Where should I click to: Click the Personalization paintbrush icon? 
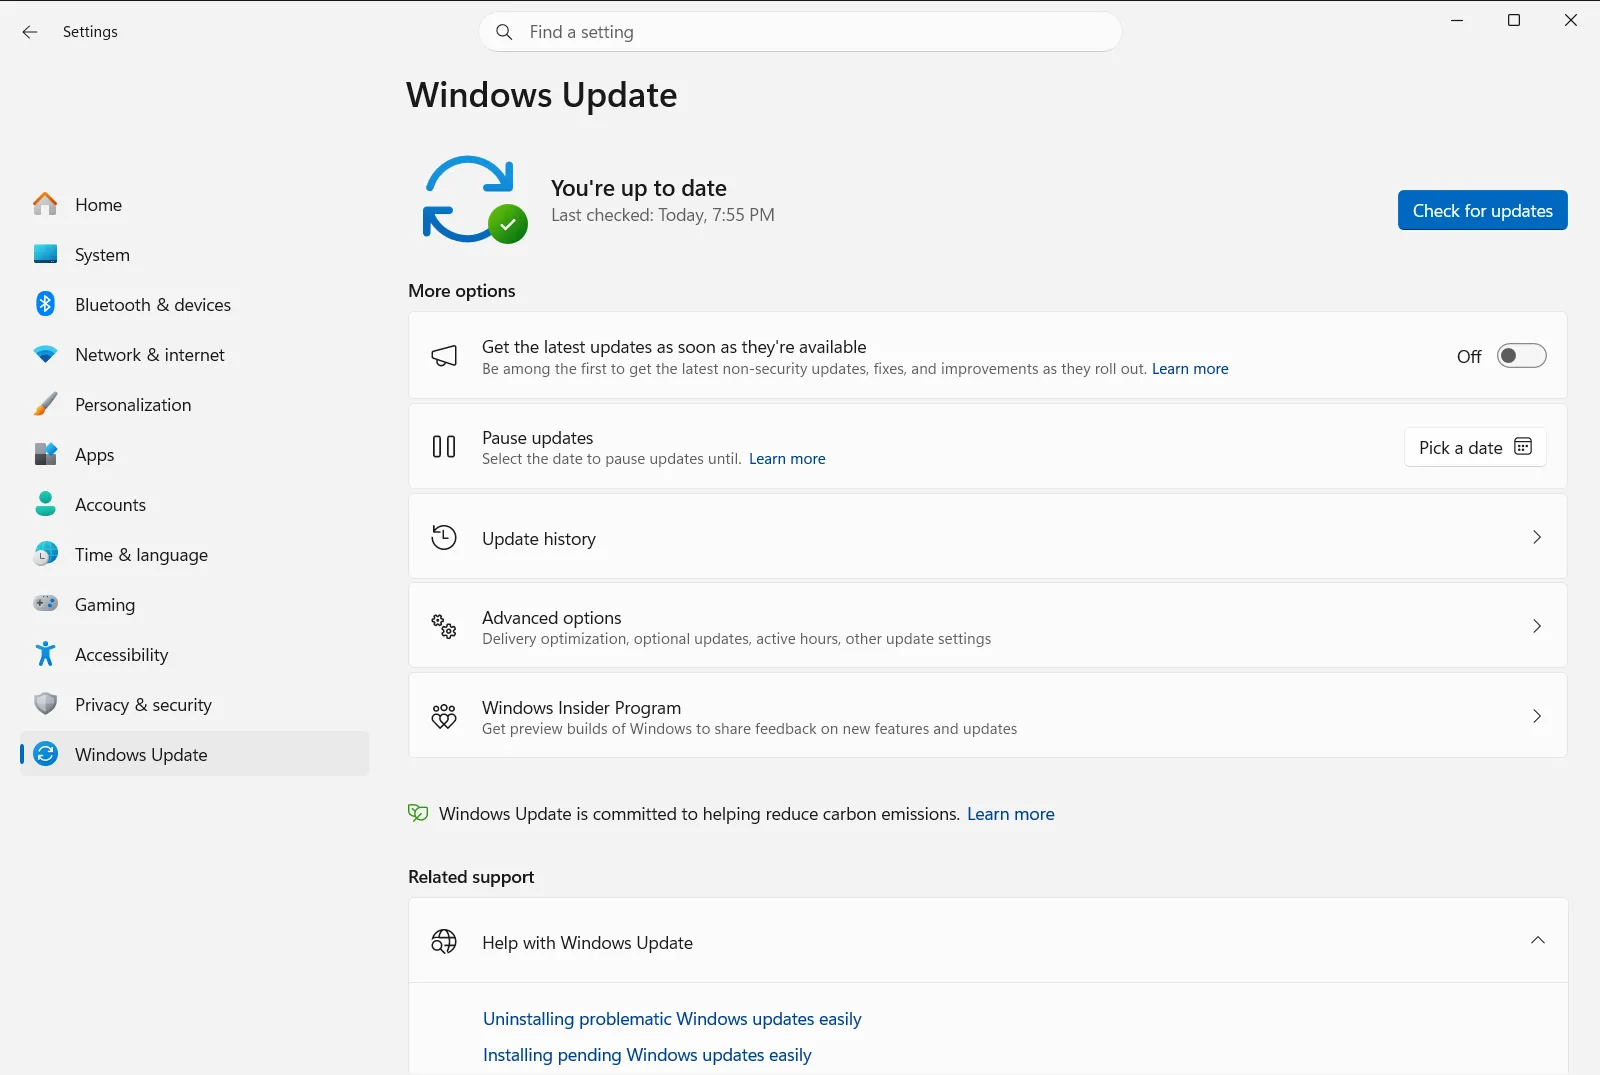(x=45, y=404)
